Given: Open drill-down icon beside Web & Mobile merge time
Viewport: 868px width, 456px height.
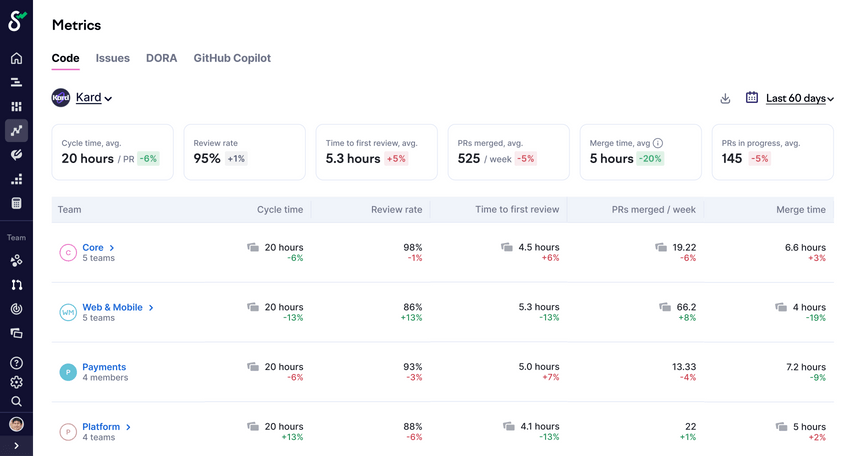Looking at the screenshot, I should pos(781,307).
